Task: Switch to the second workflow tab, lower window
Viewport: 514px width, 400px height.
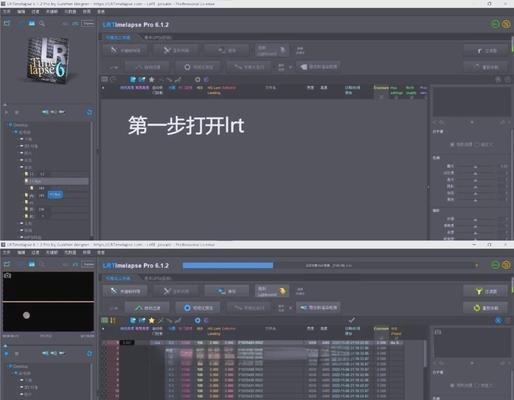Action: (158, 278)
